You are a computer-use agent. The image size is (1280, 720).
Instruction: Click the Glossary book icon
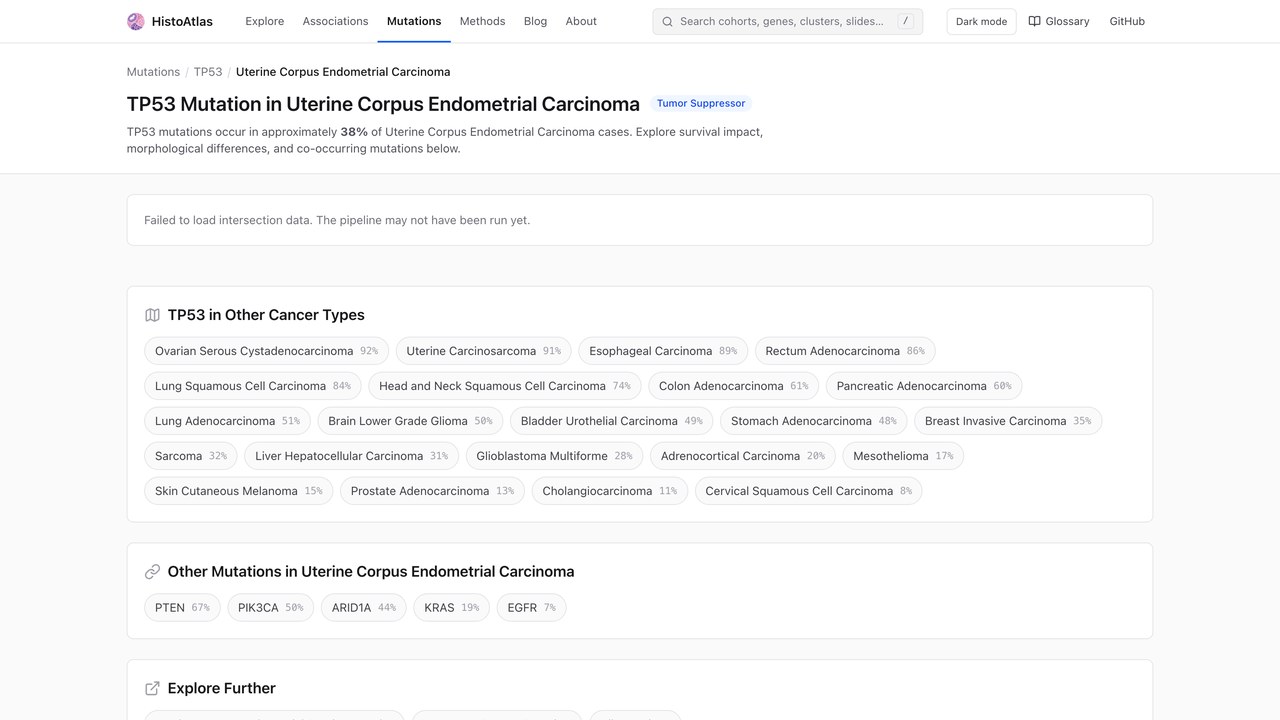pos(1034,21)
